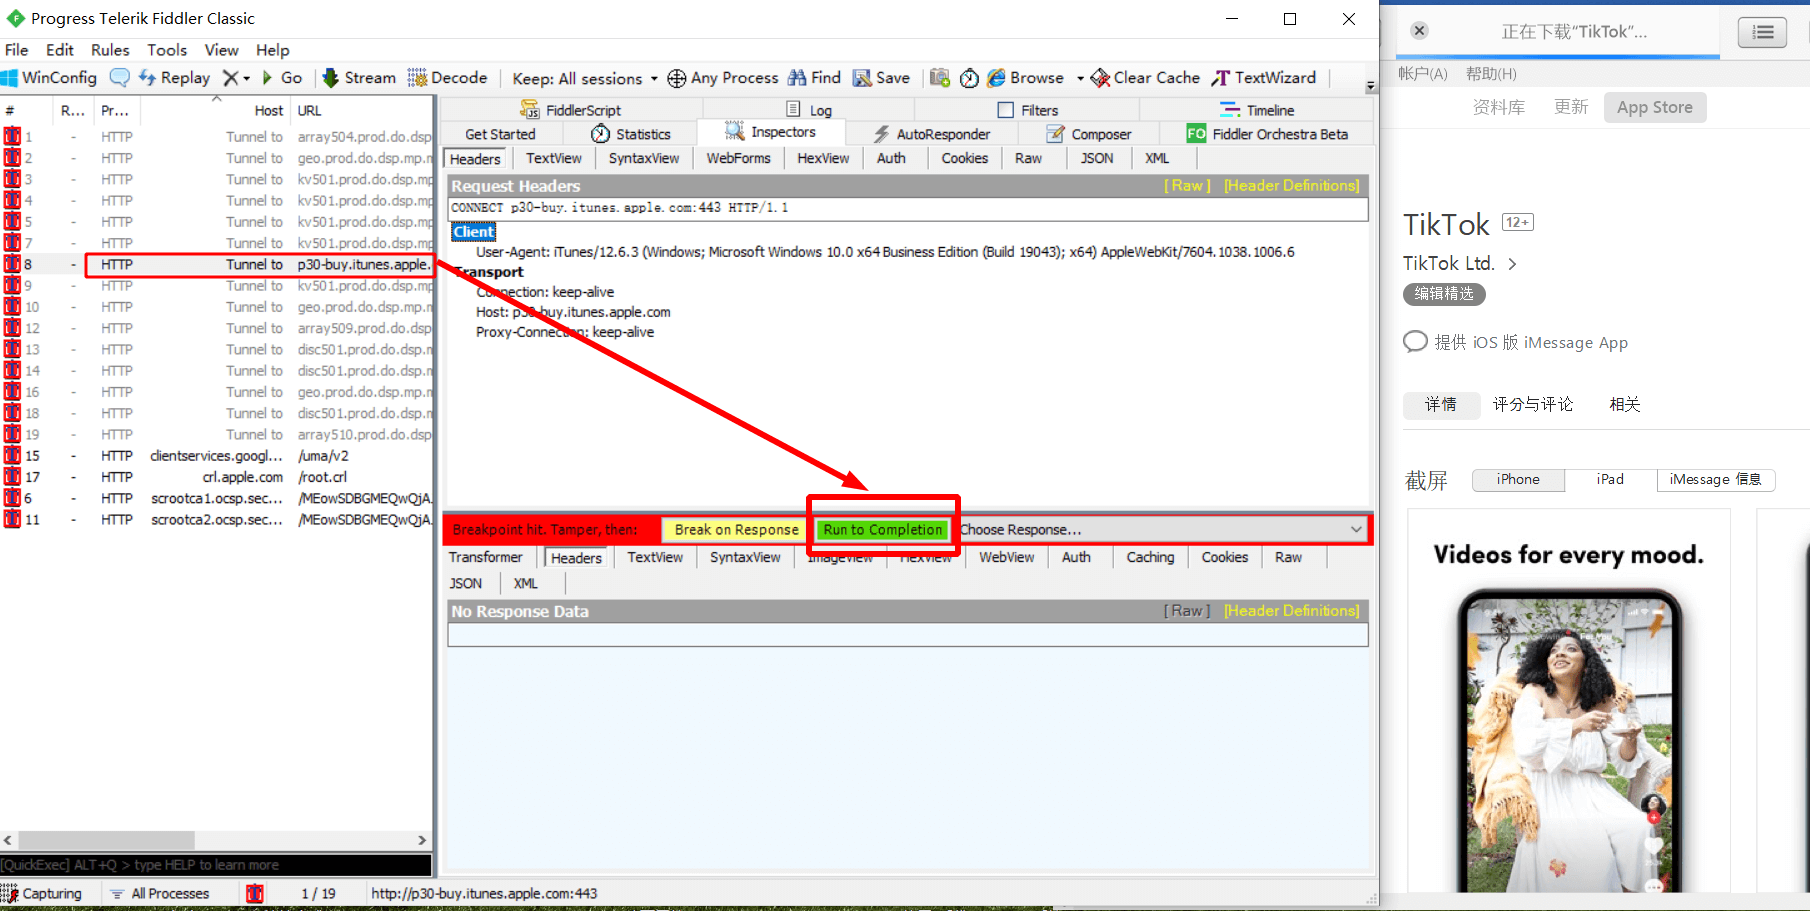Open the Remove sessions X dropdown
Screen dimensions: 1810x911
(236, 78)
